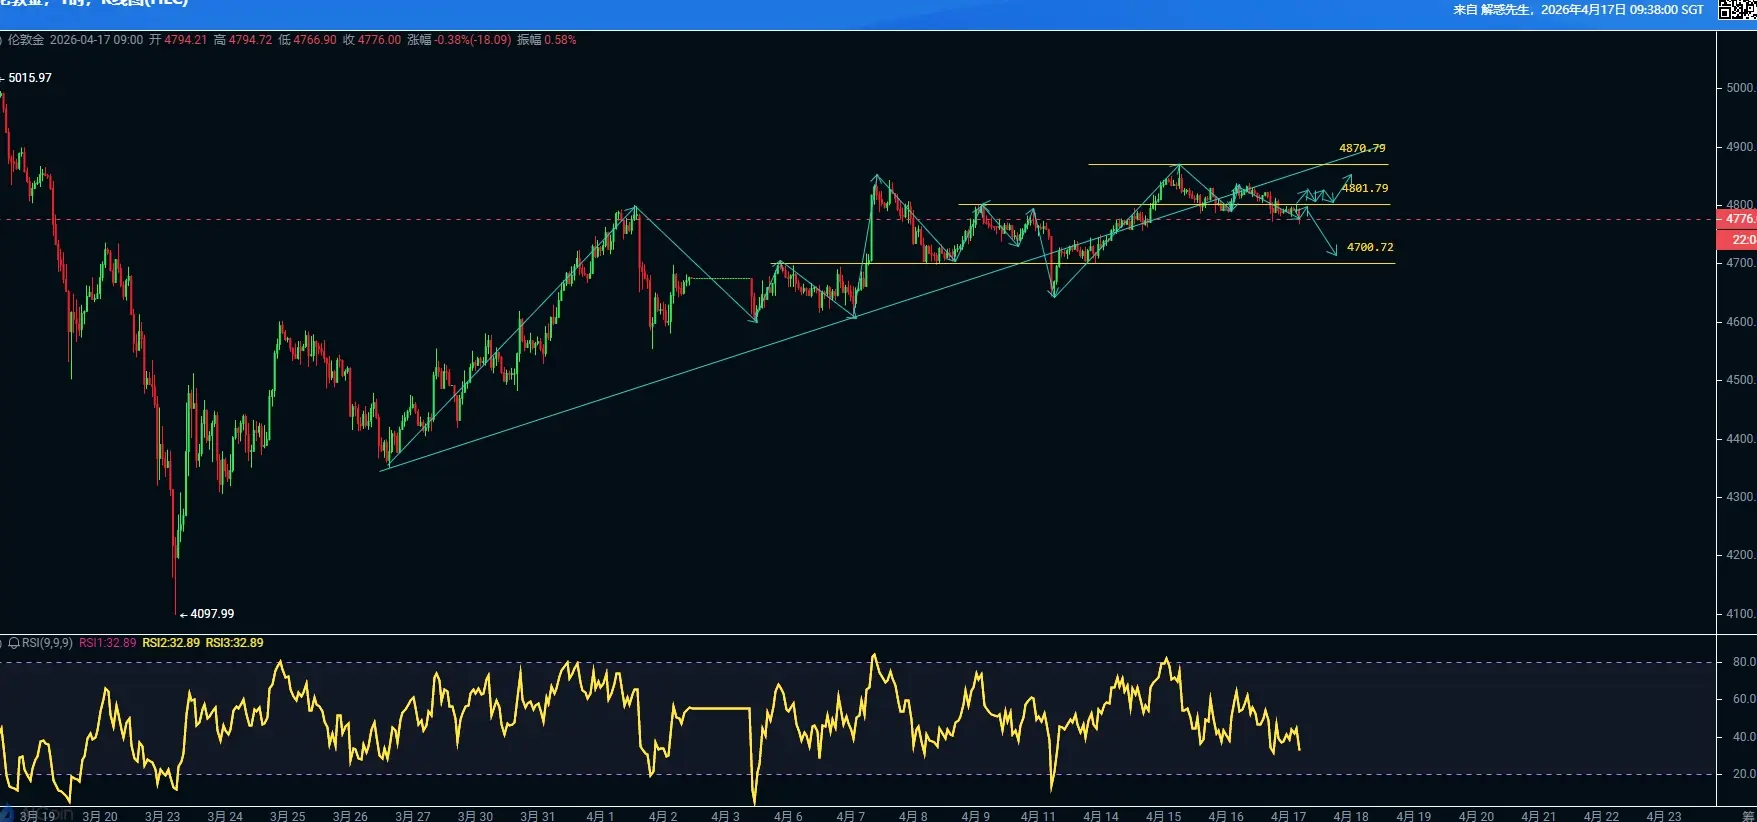Click the 20.0 tick on the RSI axis
This screenshot has width=1757, height=822.
pyautogui.click(x=1744, y=774)
